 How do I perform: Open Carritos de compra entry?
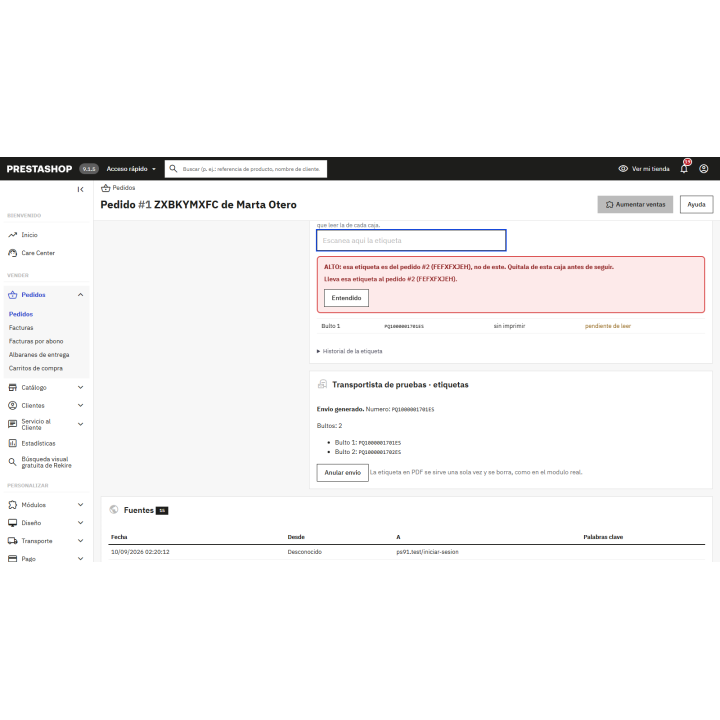pyautogui.click(x=36, y=368)
